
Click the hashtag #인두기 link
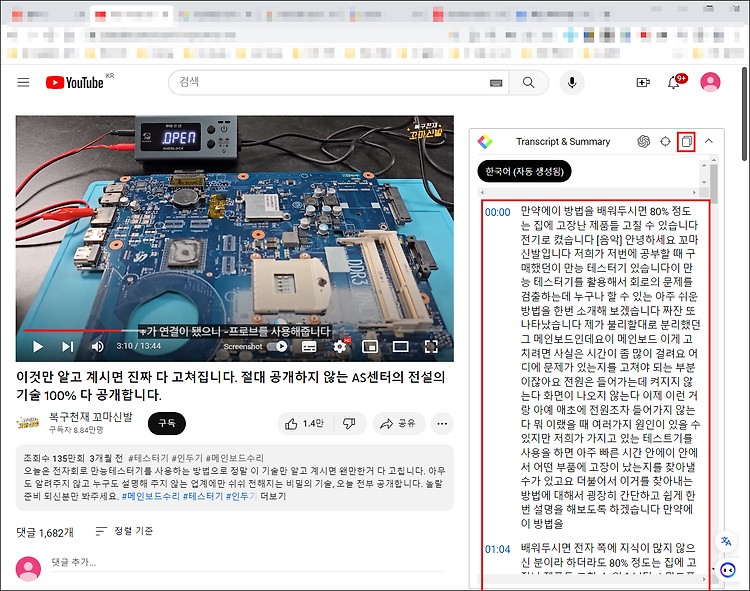click(x=241, y=496)
